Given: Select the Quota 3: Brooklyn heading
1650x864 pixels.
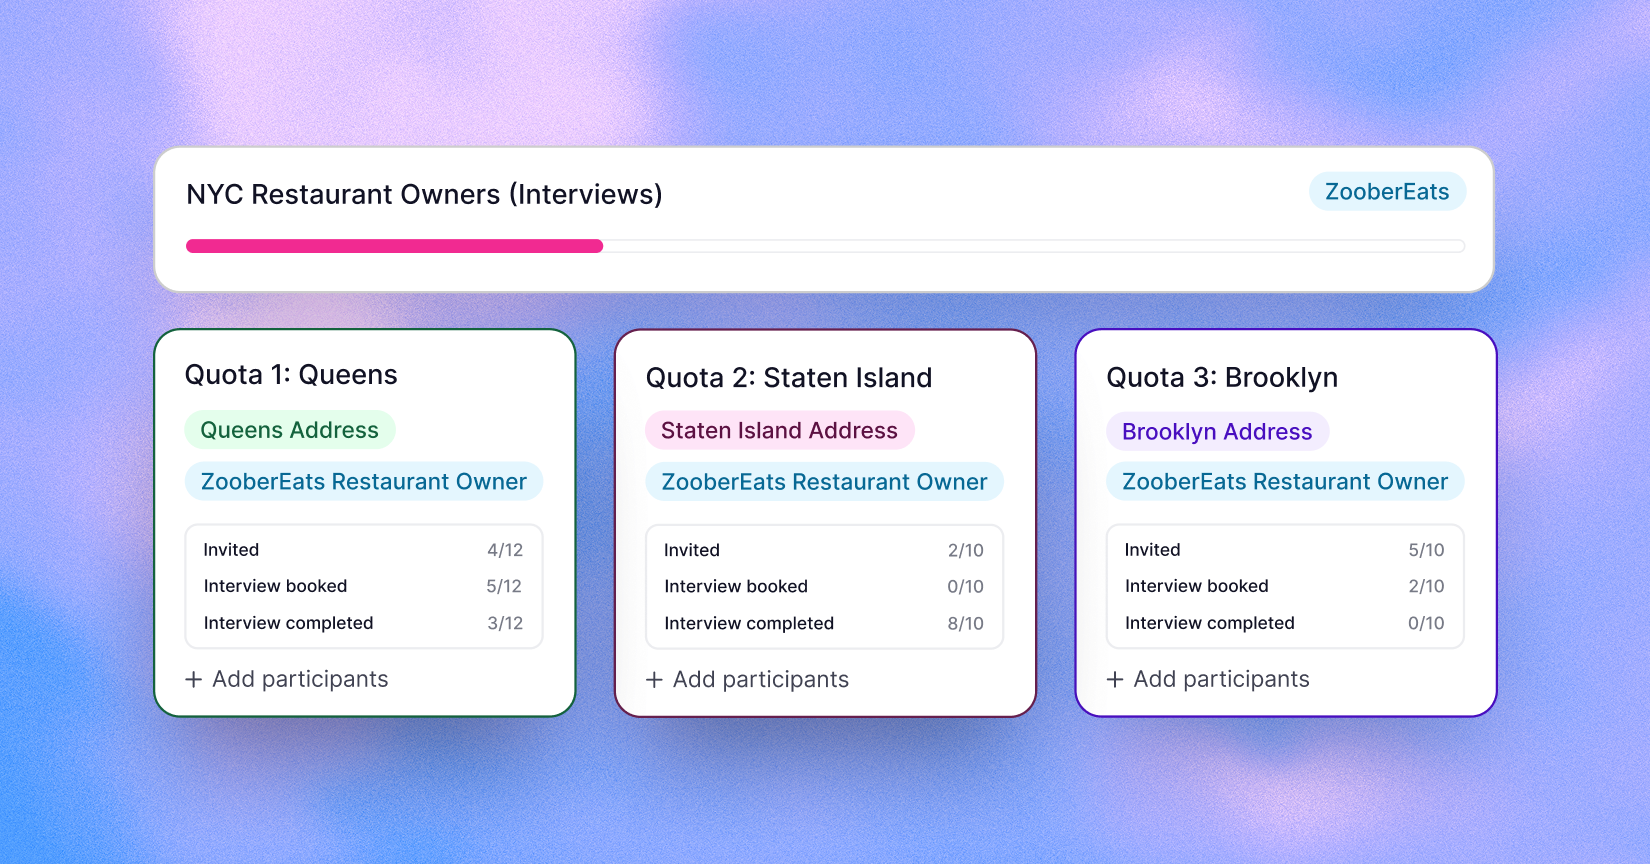Looking at the screenshot, I should (x=1222, y=378).
